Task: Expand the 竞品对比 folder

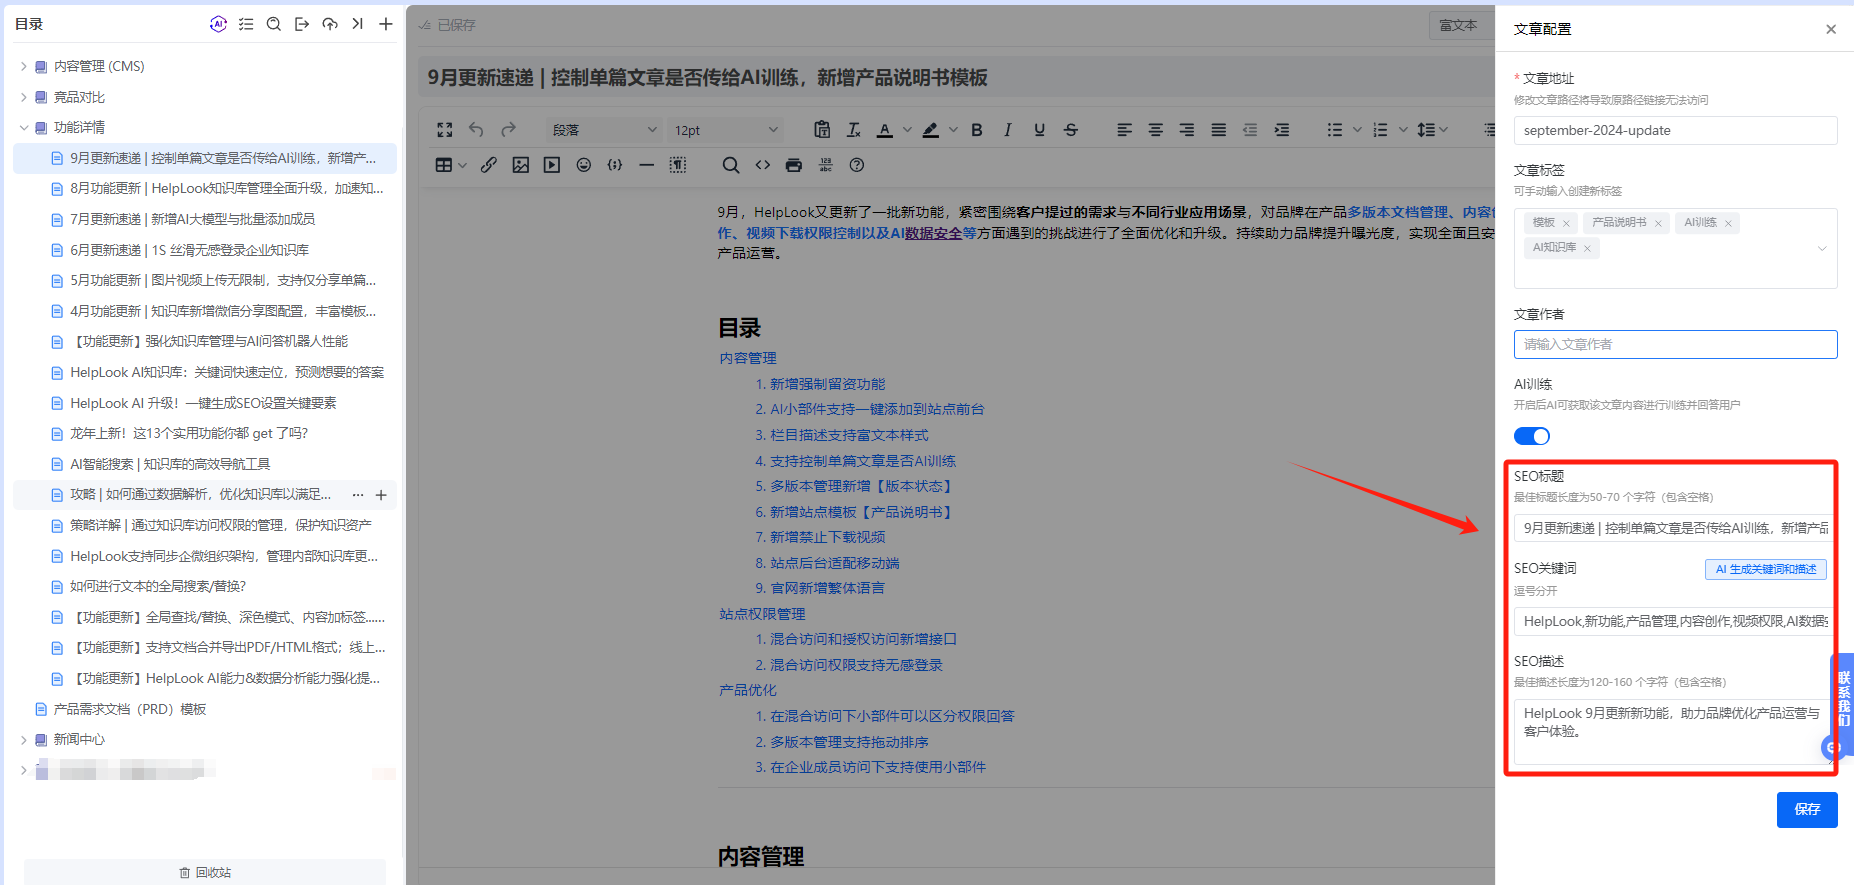Action: (x=24, y=97)
